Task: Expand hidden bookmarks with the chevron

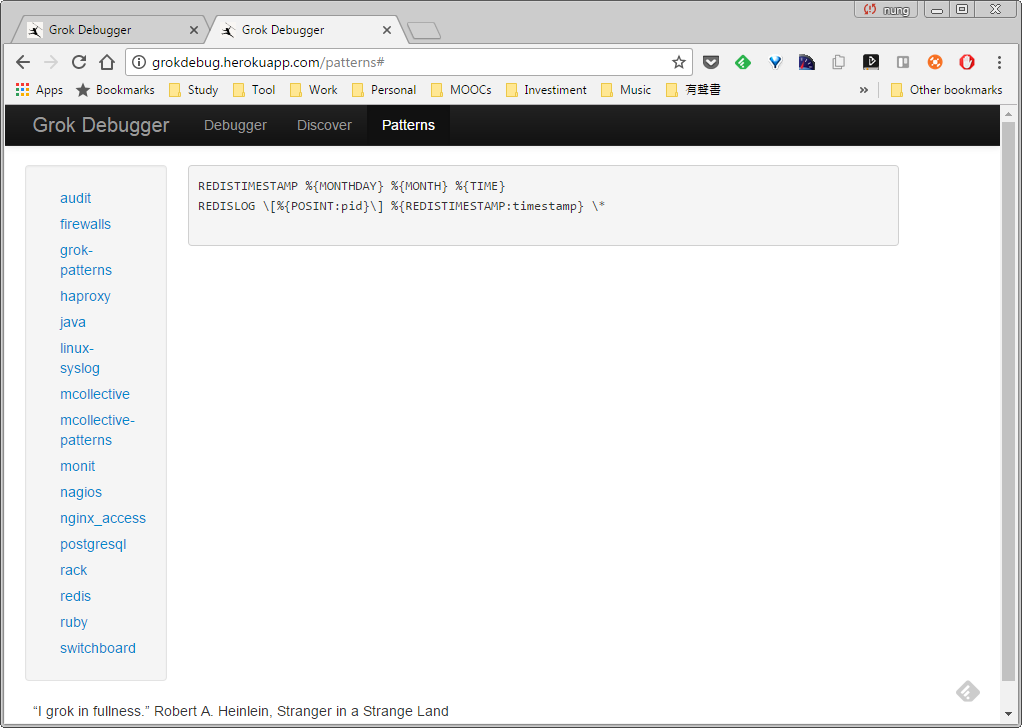Action: pyautogui.click(x=864, y=90)
